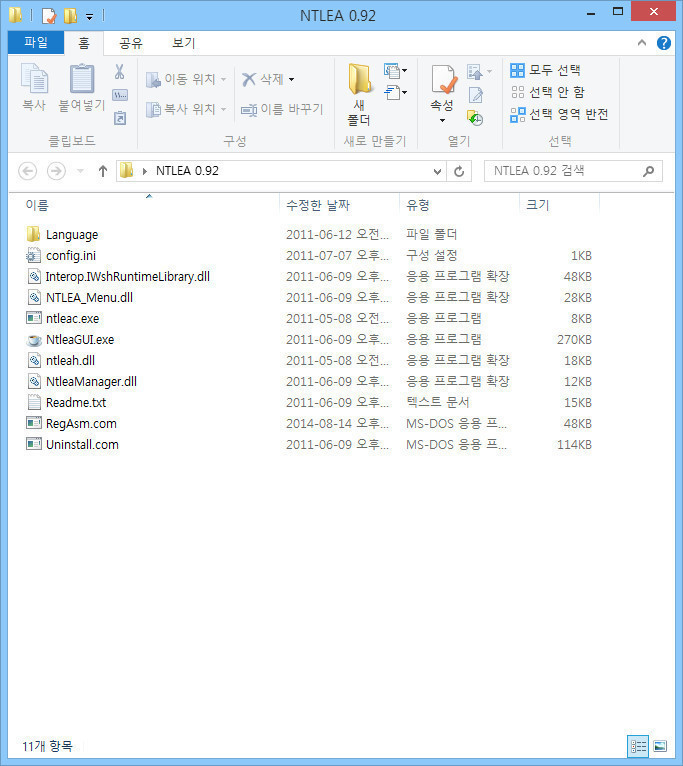
Task: Click NTLEA 0.92 in address bar path
Action: [x=187, y=171]
